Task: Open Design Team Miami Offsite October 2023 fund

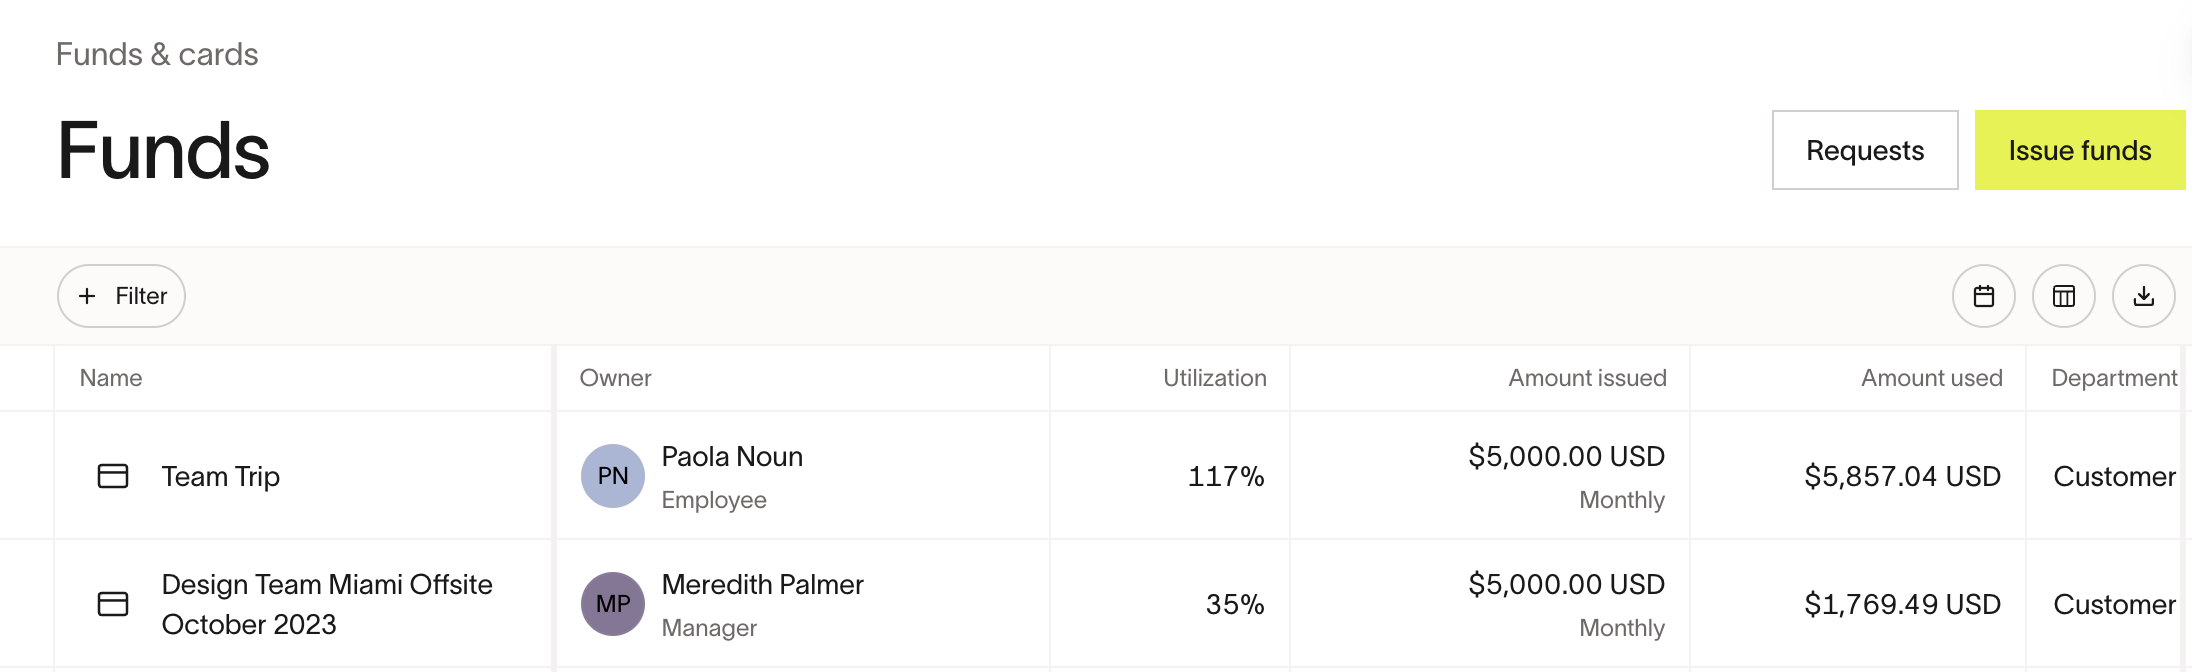Action: [327, 604]
